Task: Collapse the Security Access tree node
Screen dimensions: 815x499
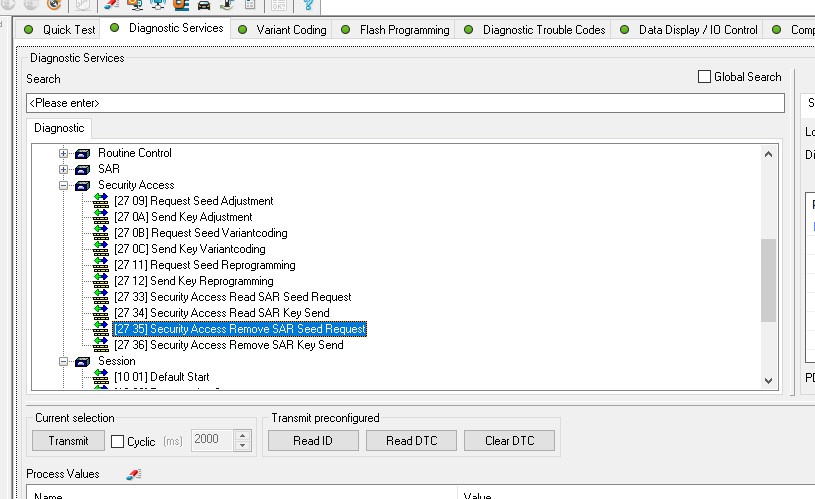Action: pos(64,185)
